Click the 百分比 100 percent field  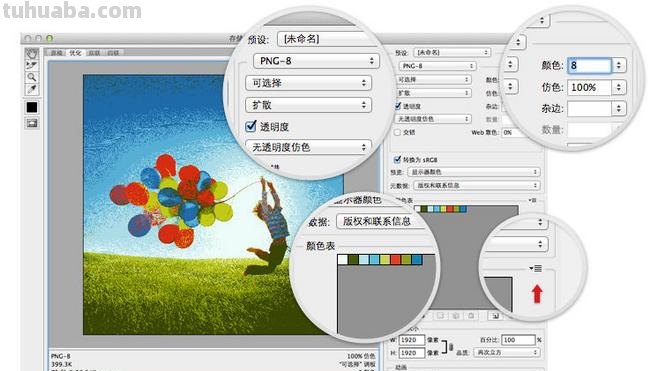coord(519,340)
